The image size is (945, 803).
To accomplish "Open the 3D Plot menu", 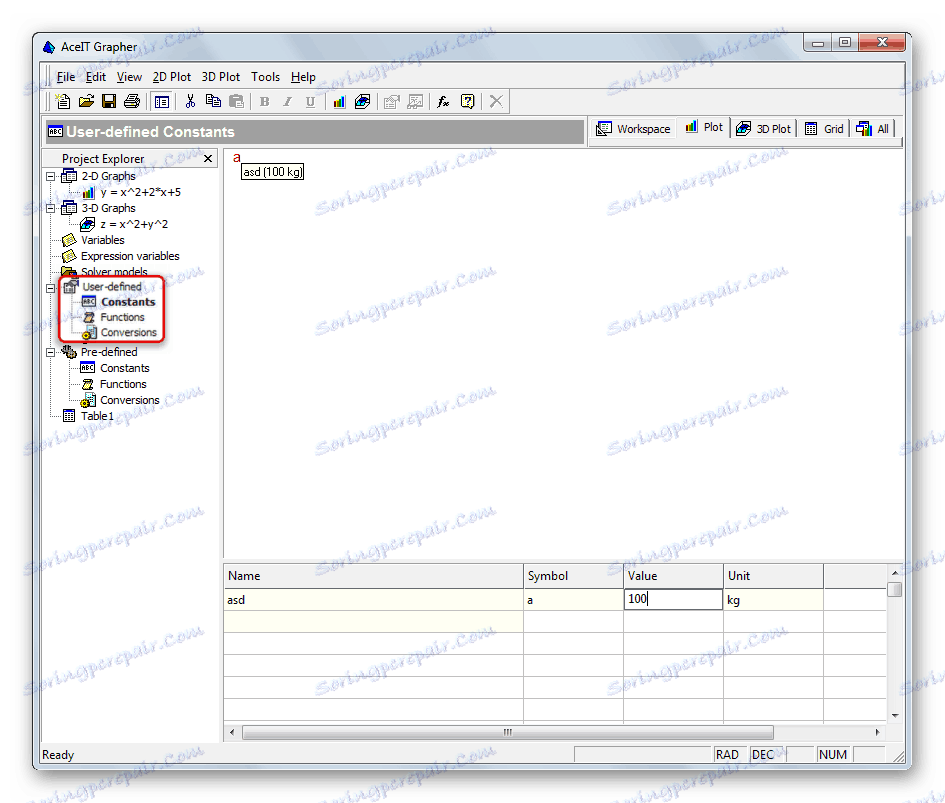I will tap(221, 77).
